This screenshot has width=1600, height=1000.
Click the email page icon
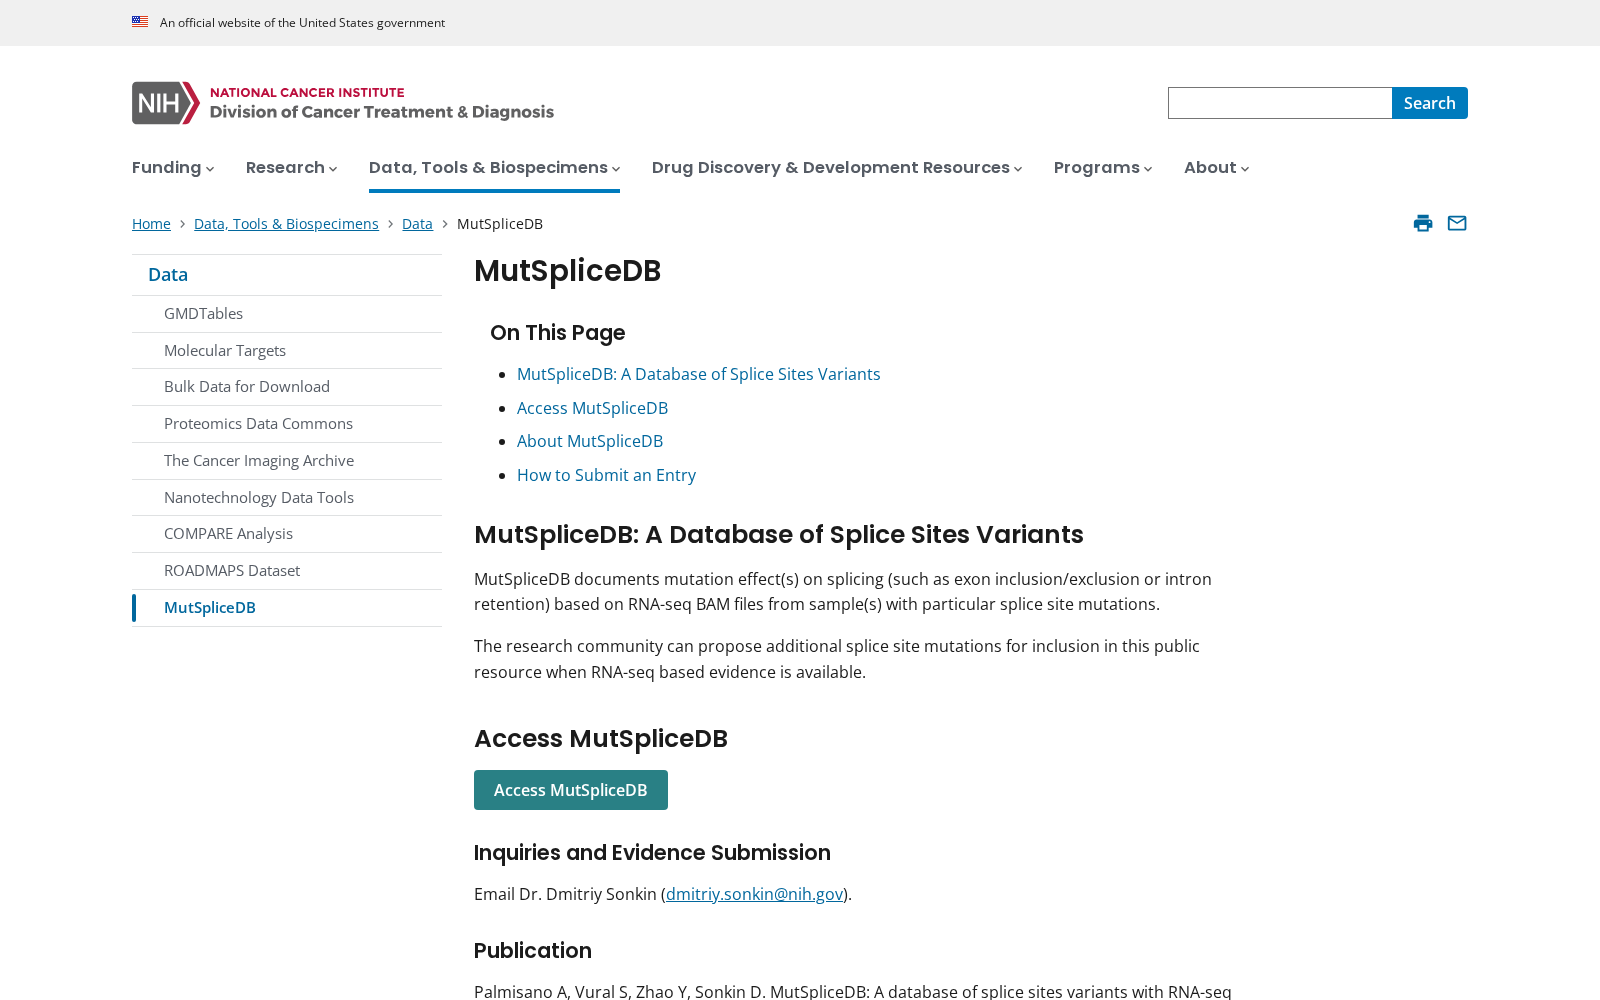tap(1457, 223)
